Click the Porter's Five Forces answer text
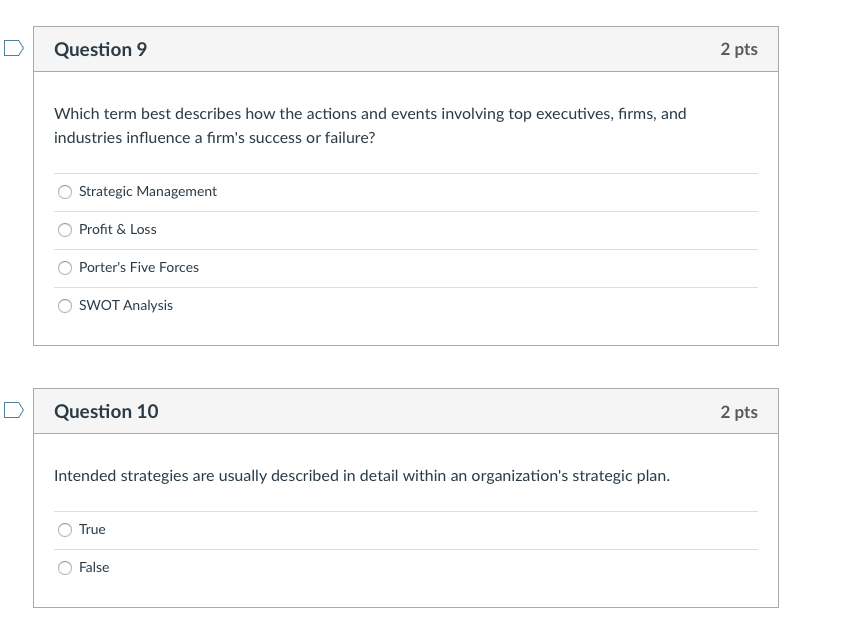 coord(138,267)
